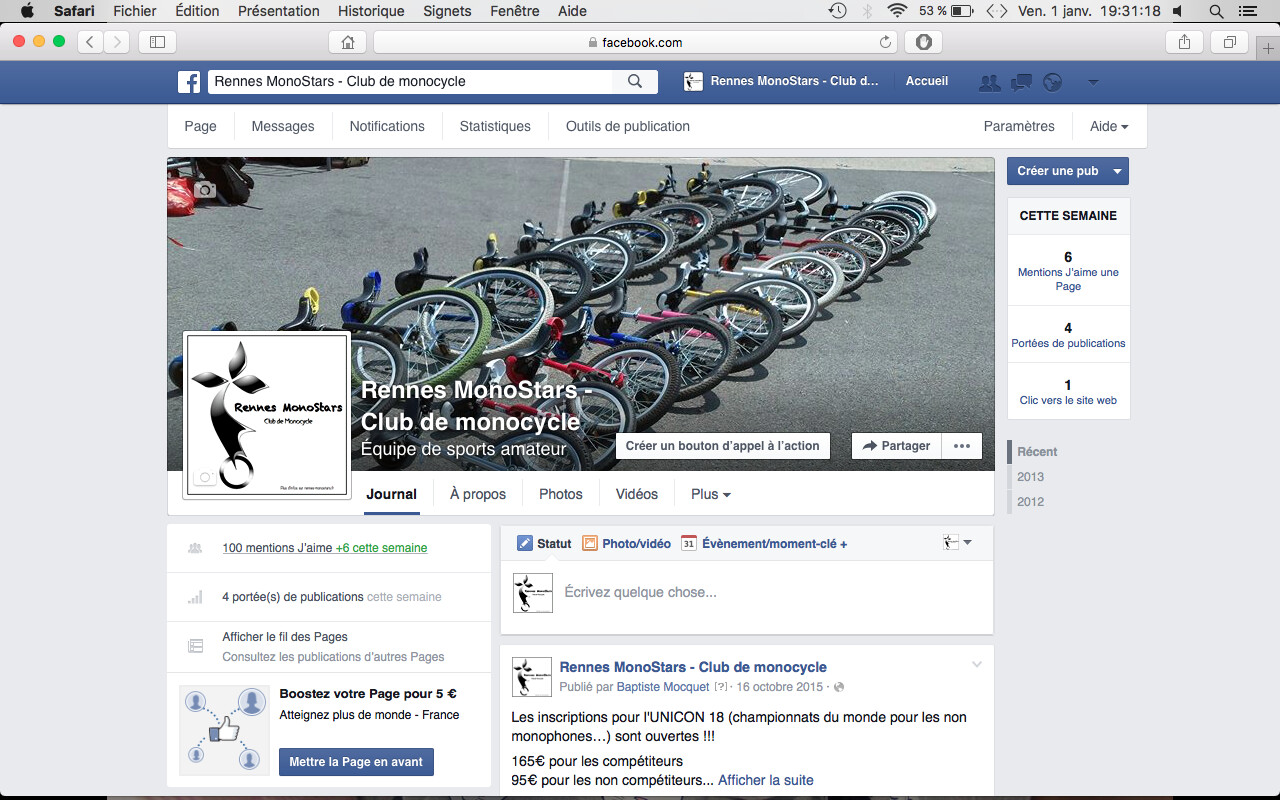The image size is (1280, 800).
Task: Click the page profile picture thumbnail
Action: (x=266, y=415)
